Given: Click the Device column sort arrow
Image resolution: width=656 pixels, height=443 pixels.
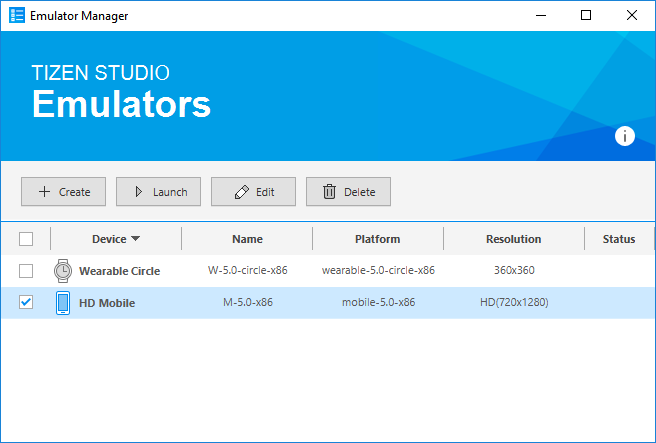Looking at the screenshot, I should pos(135,239).
